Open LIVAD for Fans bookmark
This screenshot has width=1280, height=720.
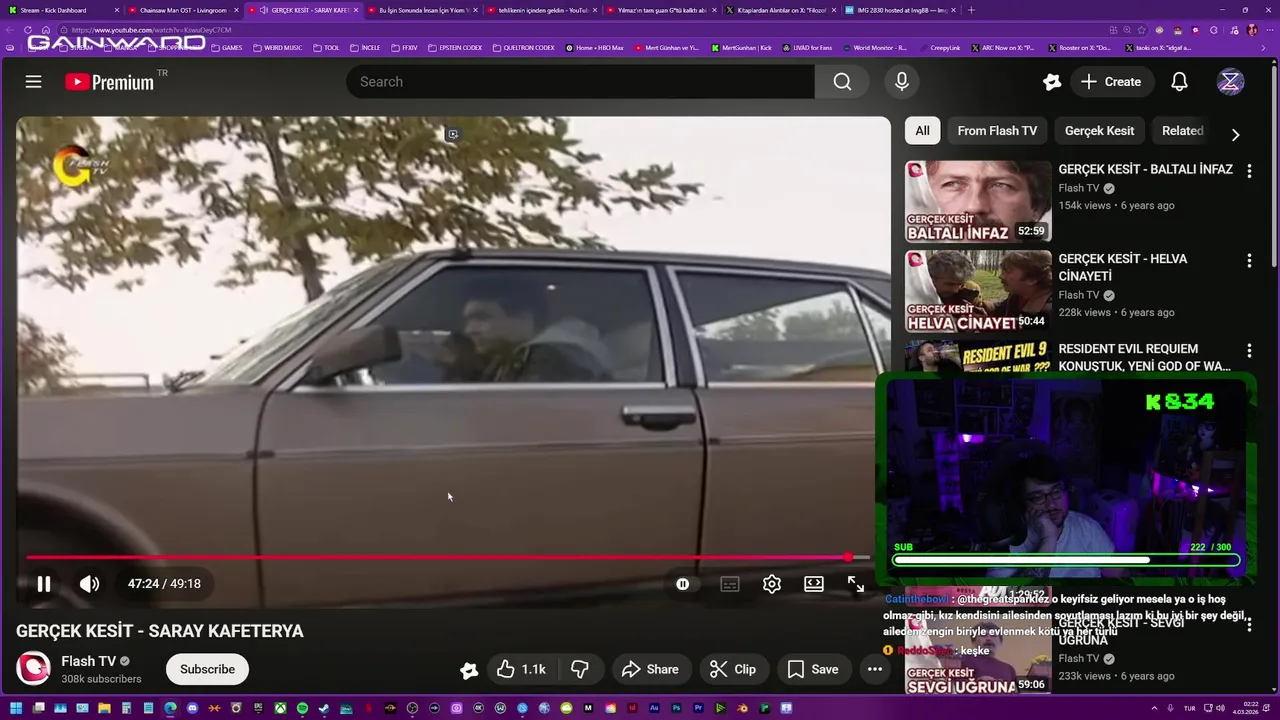[807, 47]
